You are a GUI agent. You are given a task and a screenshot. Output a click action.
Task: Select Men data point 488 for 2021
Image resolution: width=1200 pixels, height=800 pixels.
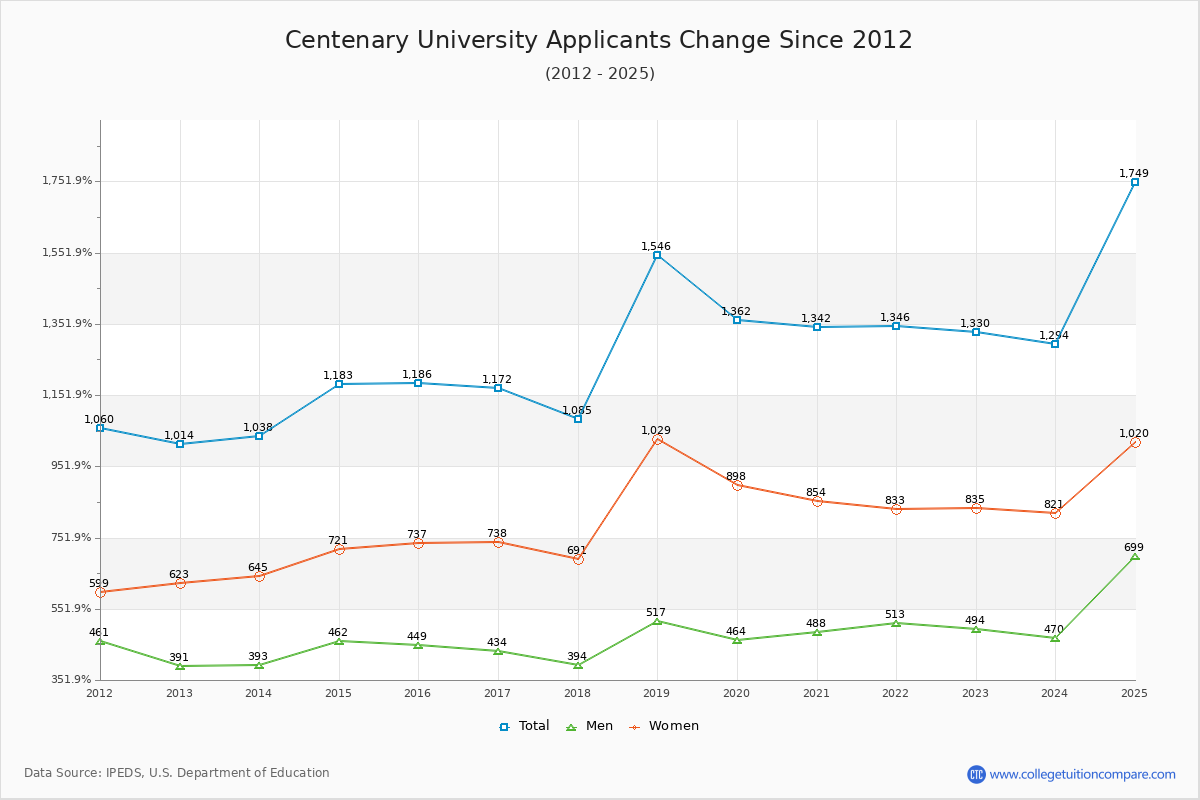point(817,632)
